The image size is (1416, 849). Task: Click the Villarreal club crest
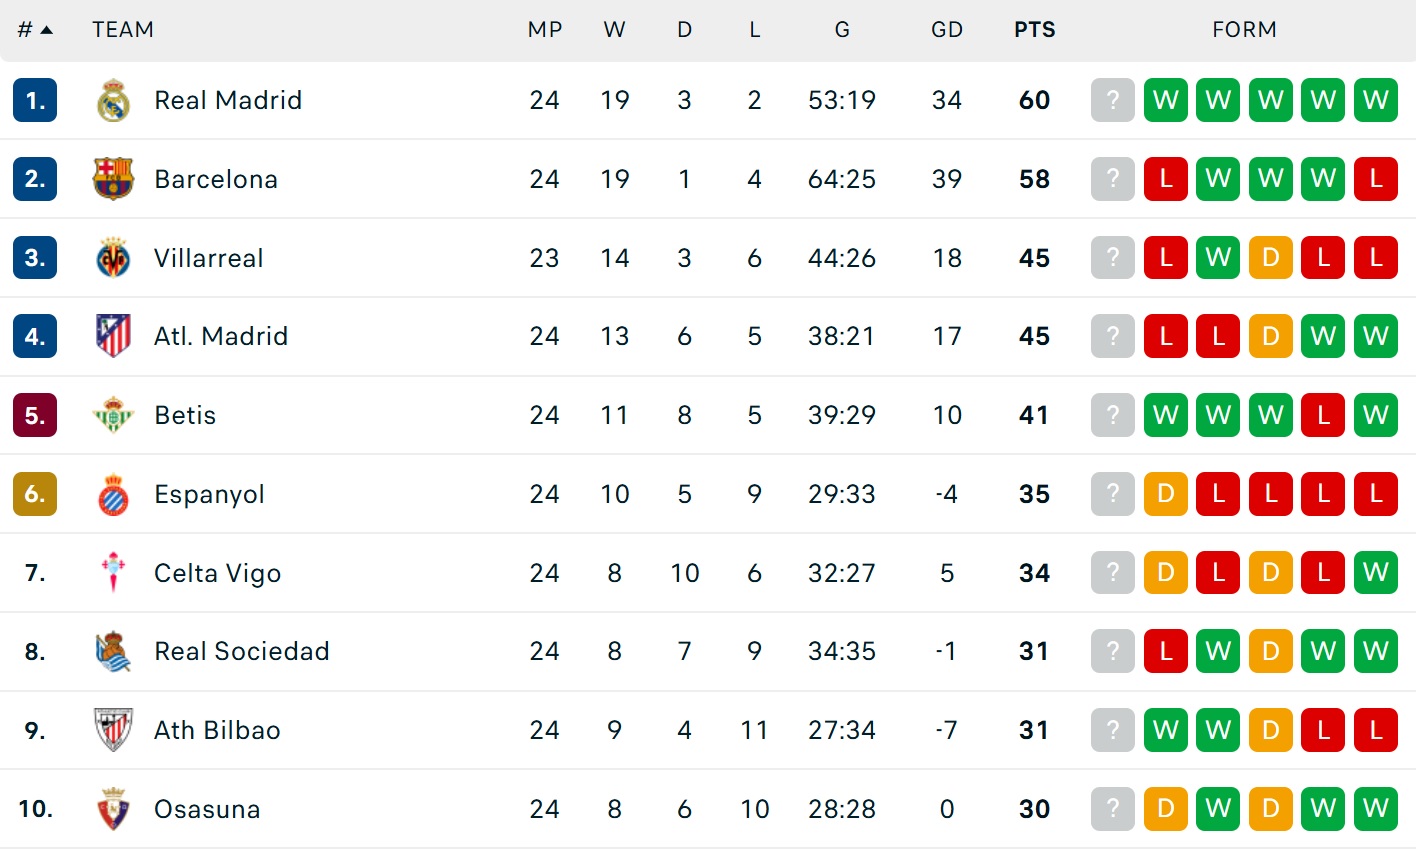[x=113, y=258]
